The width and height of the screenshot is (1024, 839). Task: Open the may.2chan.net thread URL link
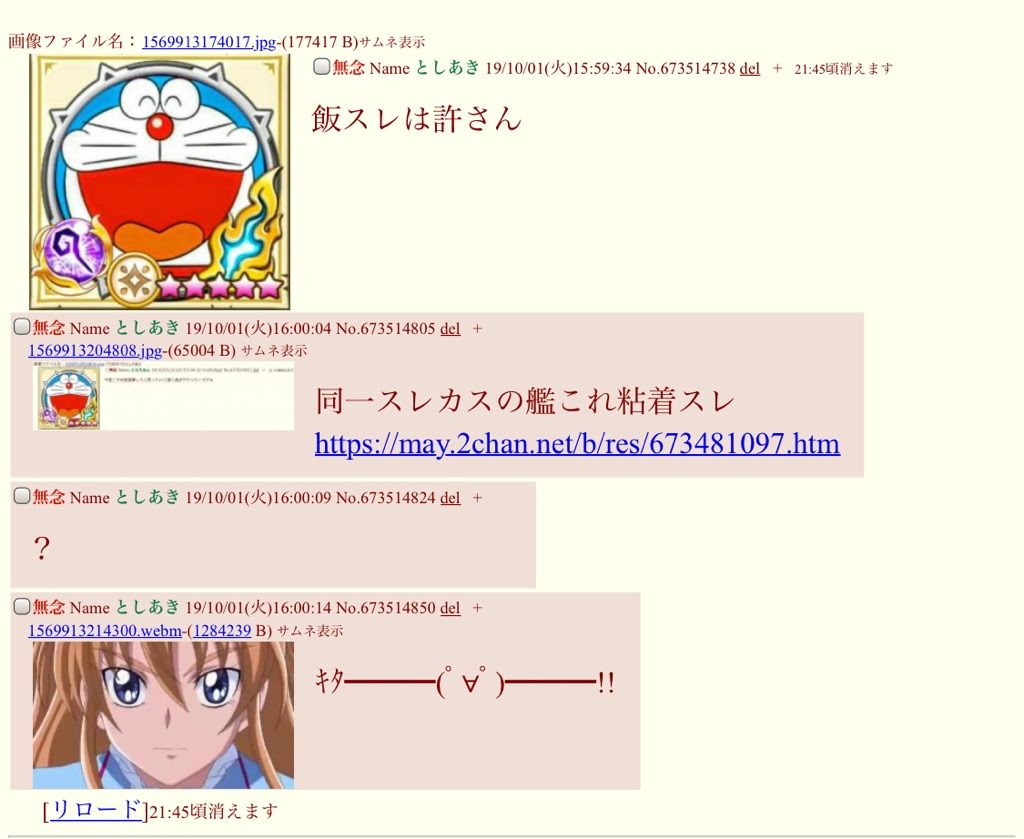click(x=577, y=444)
